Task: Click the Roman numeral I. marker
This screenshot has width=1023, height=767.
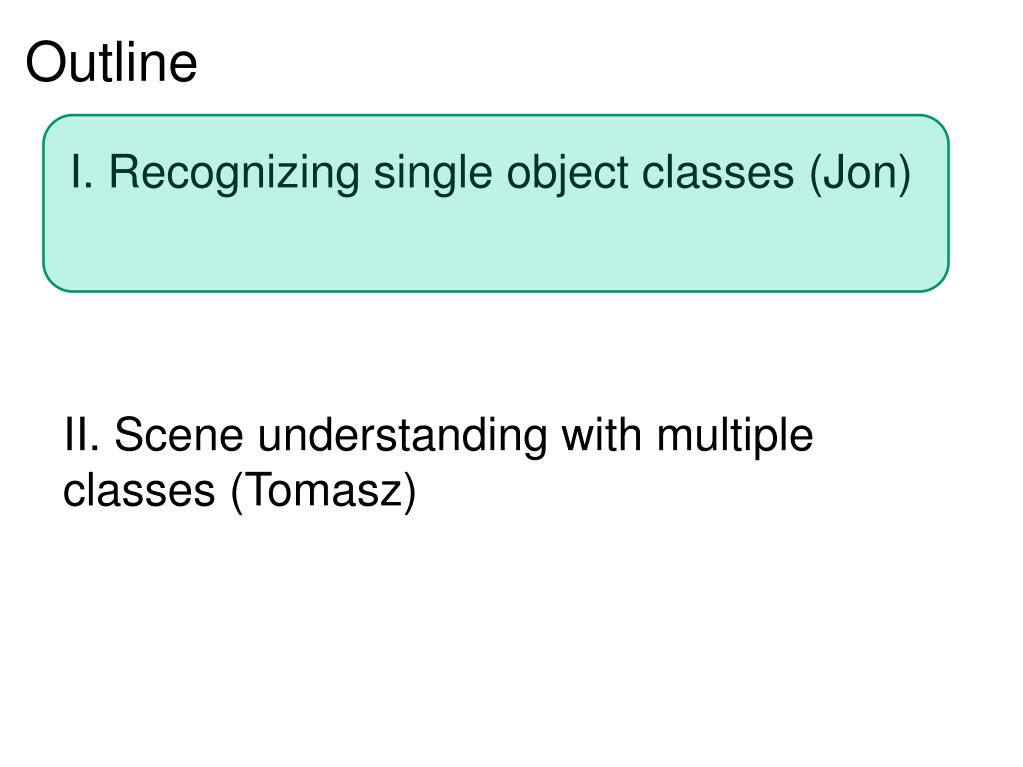Action: 82,172
